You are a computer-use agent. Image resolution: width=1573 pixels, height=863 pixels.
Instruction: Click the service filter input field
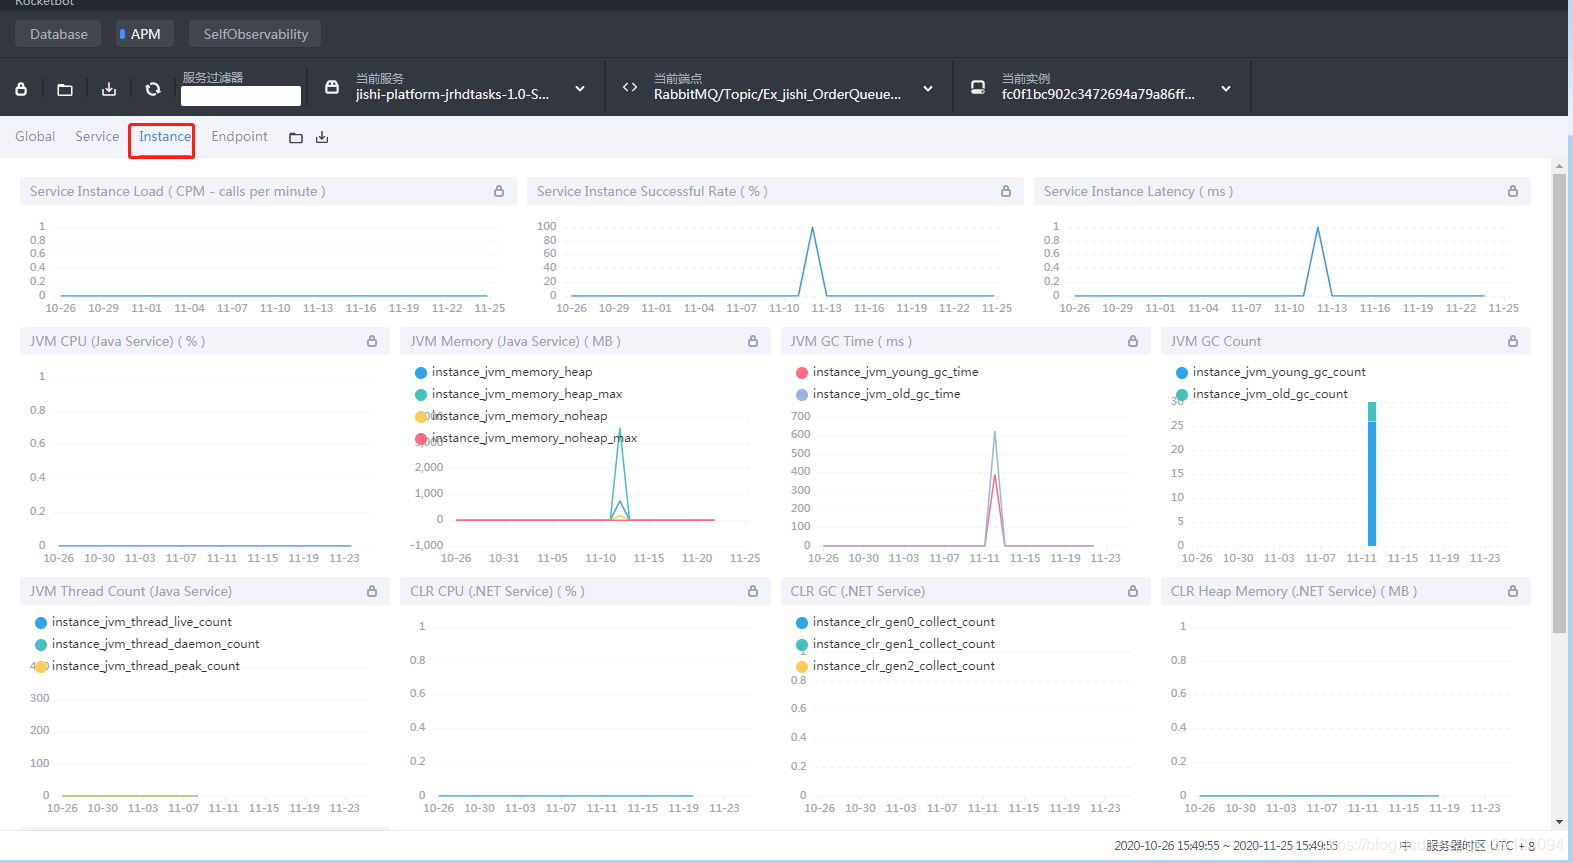pyautogui.click(x=241, y=96)
